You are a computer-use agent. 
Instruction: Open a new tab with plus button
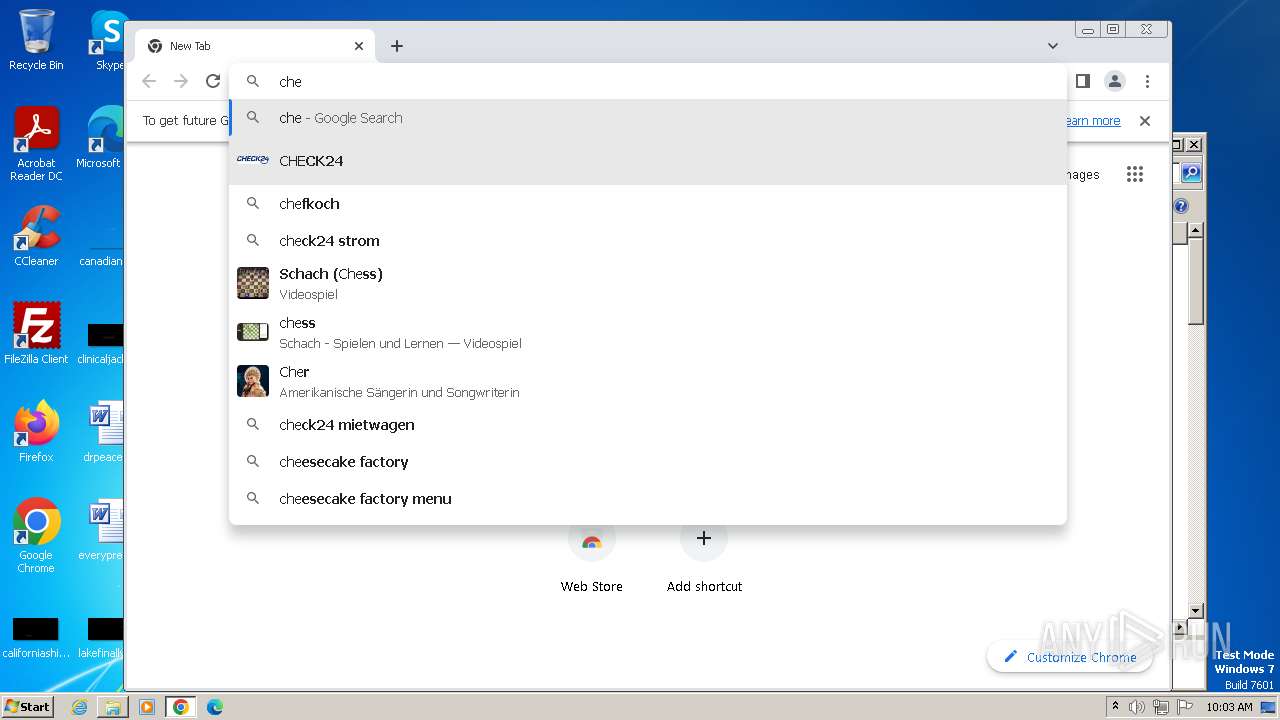(x=397, y=46)
